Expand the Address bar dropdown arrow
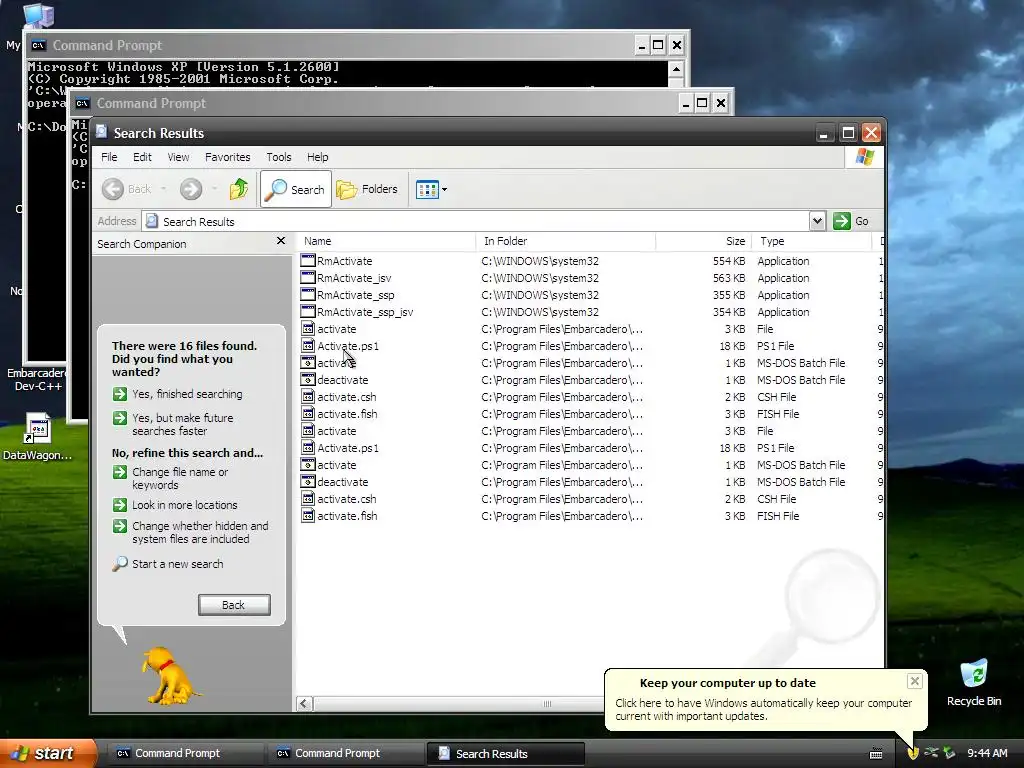This screenshot has height=768, width=1024. pyautogui.click(x=817, y=221)
